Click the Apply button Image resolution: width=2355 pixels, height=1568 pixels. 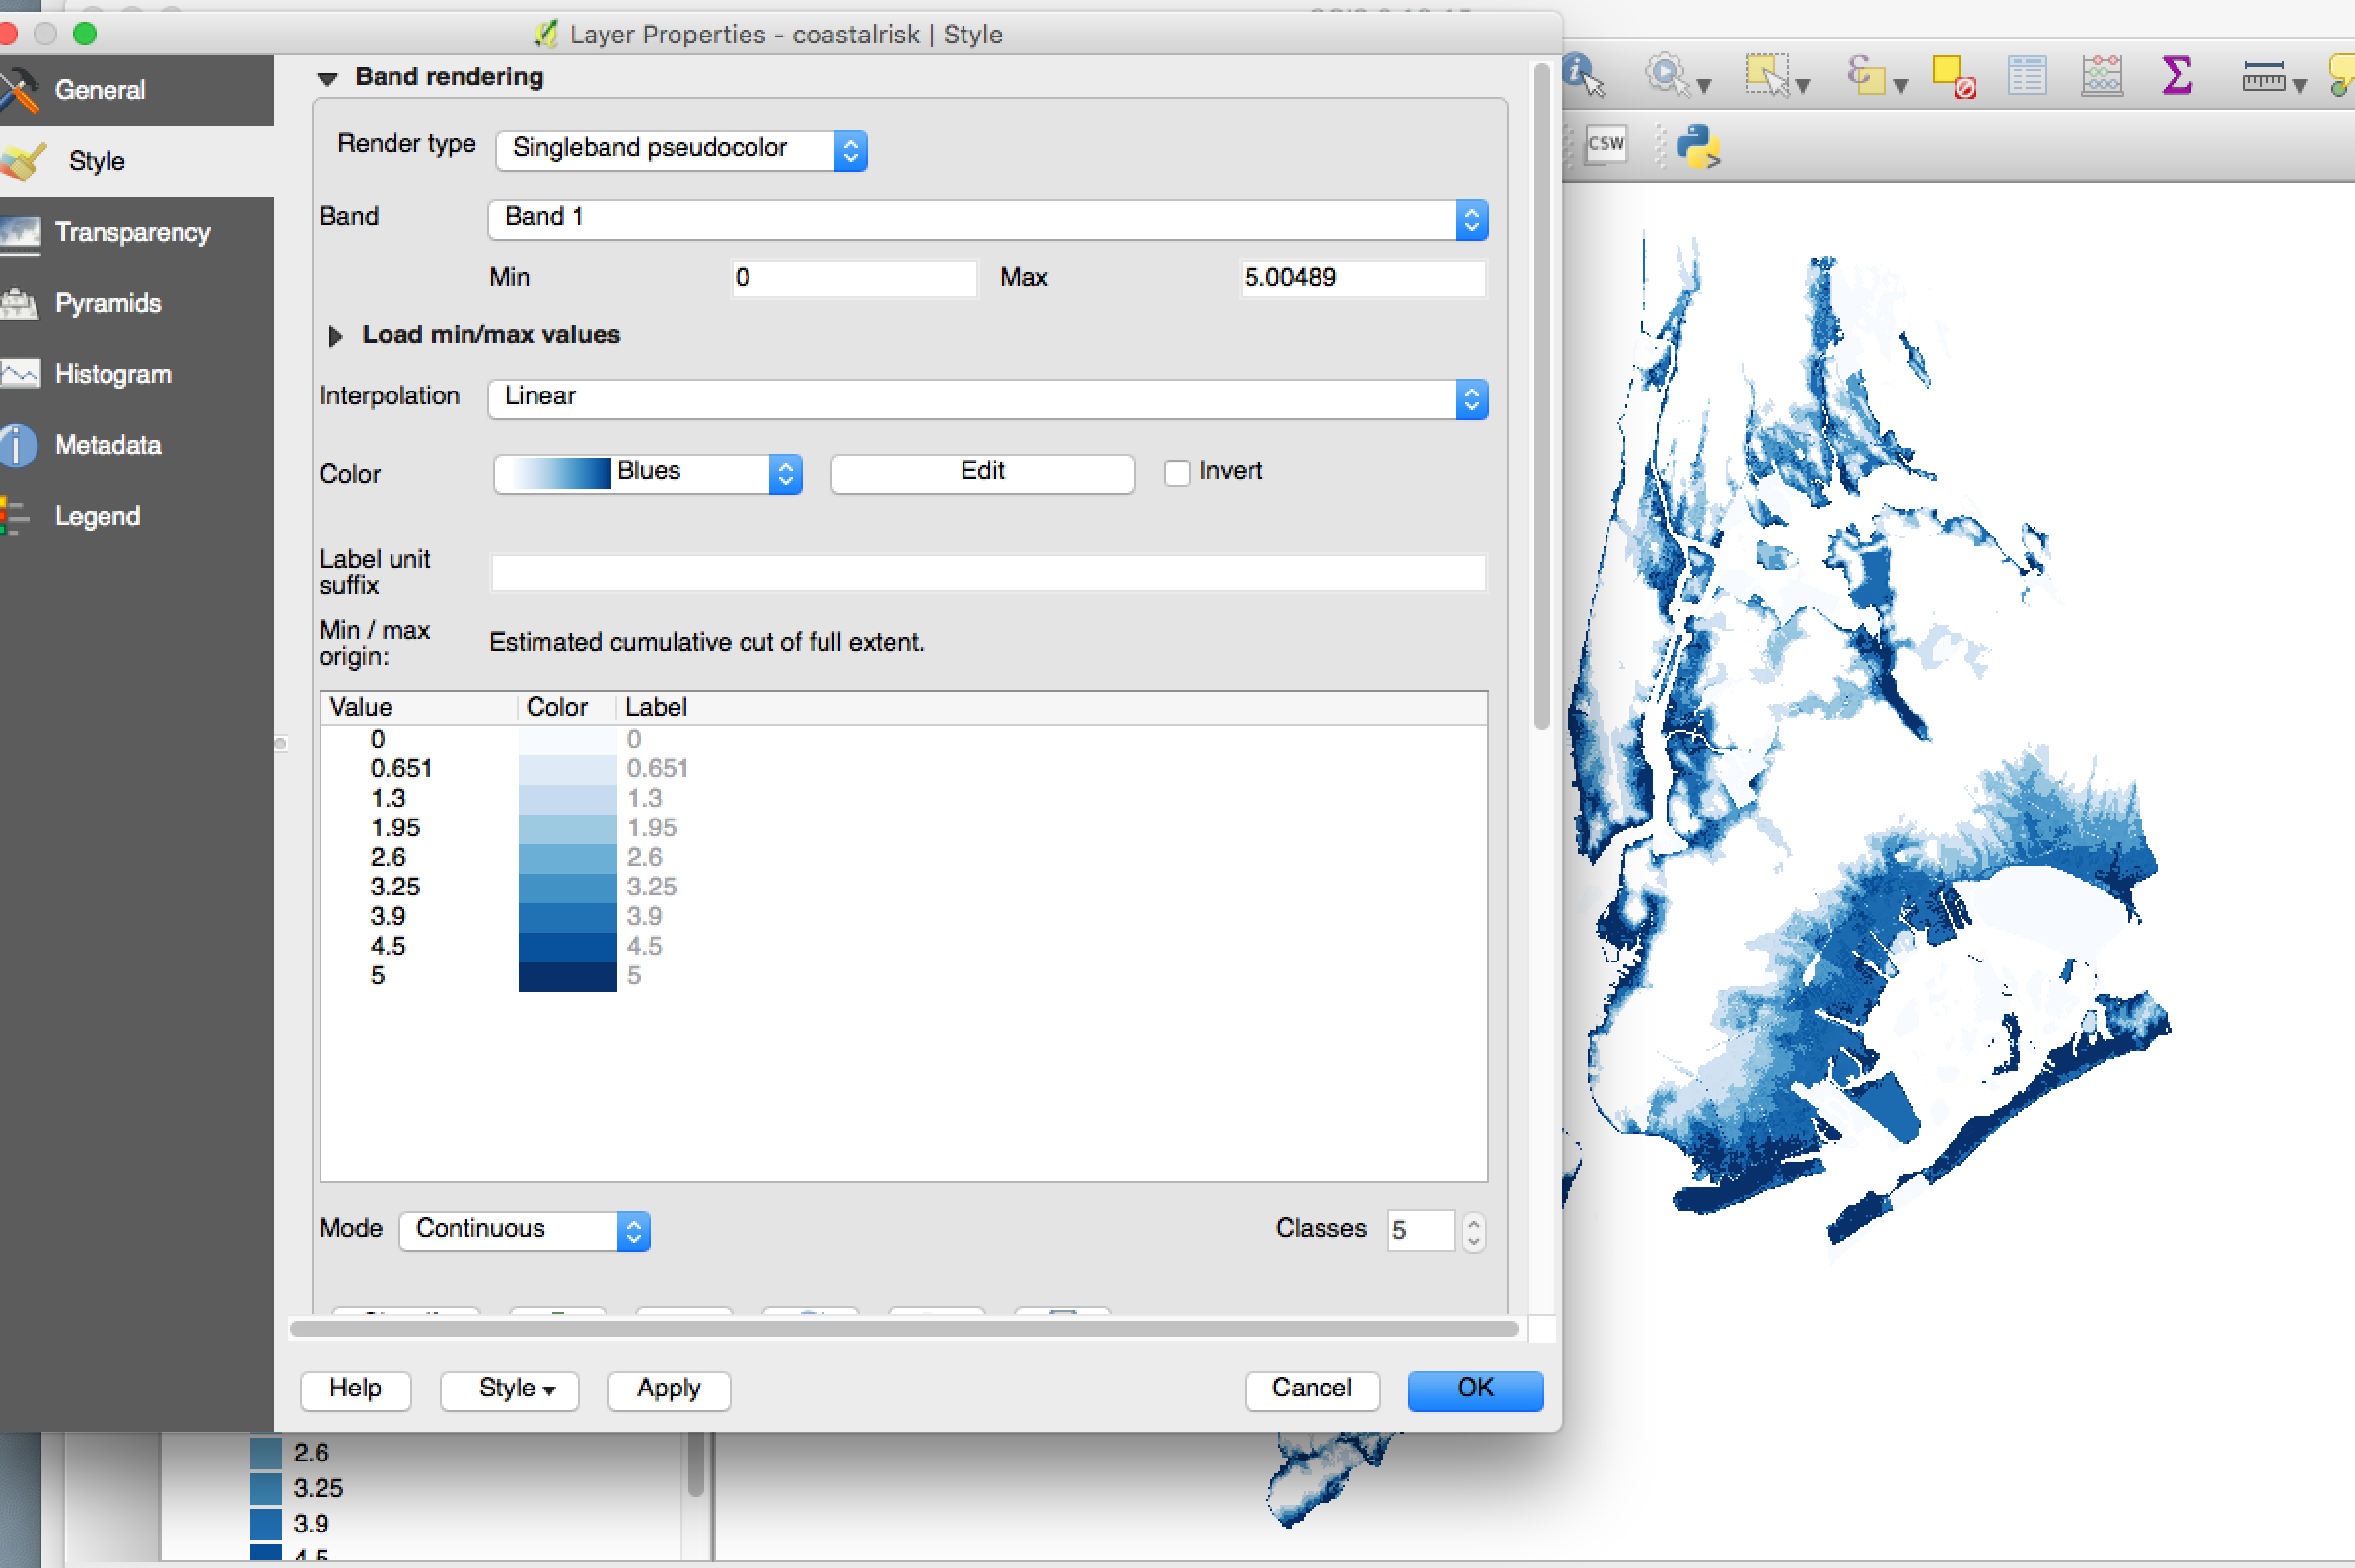click(668, 1389)
